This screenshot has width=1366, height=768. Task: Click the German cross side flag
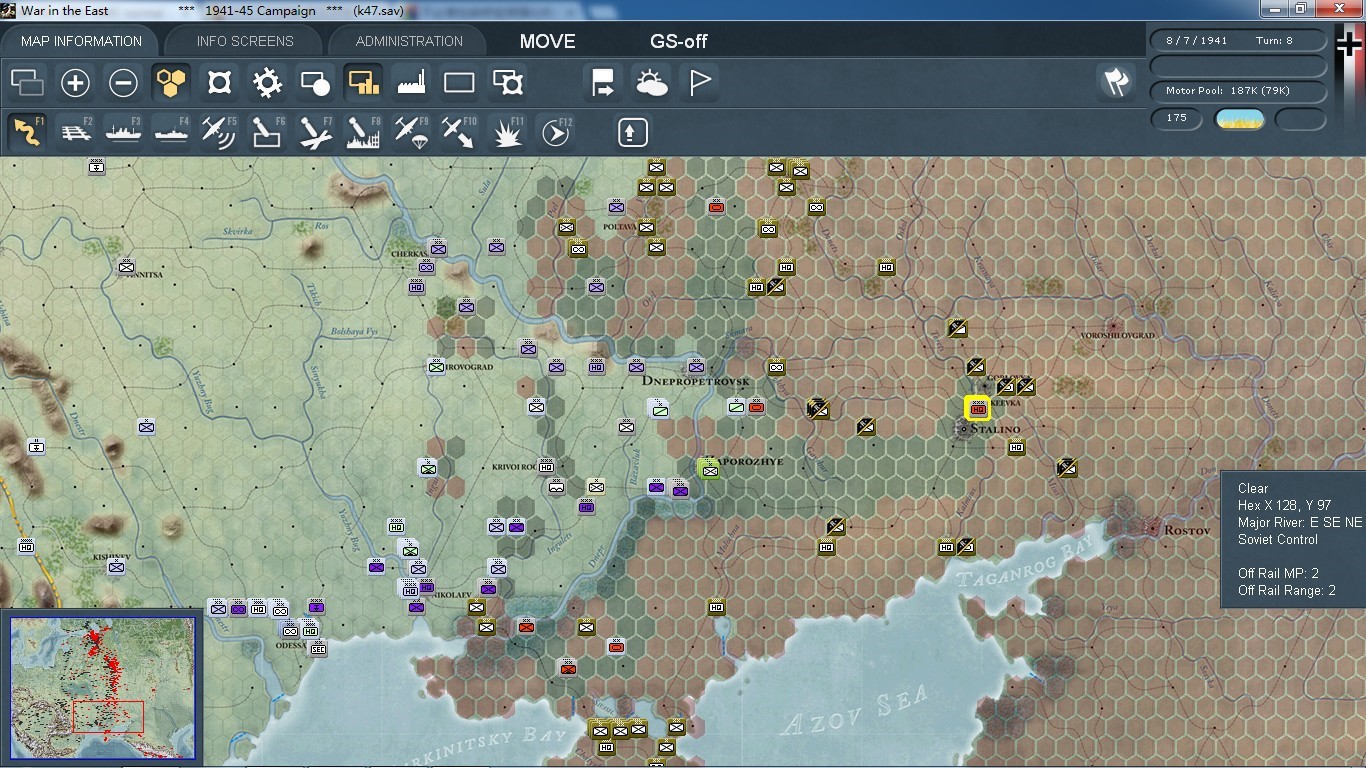point(1349,45)
